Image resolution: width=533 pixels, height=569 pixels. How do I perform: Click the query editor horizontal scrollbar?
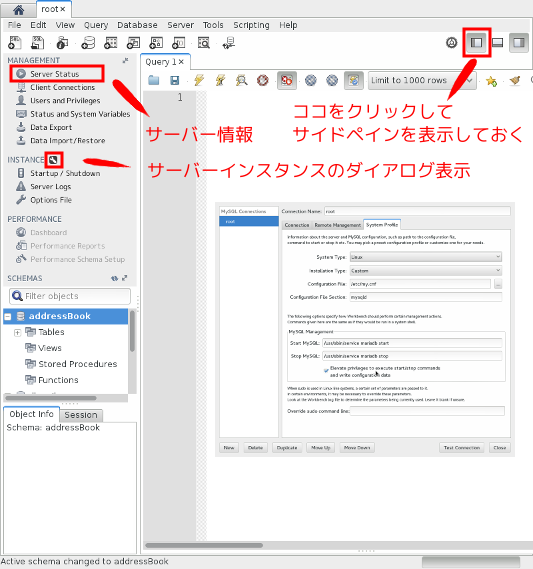(204, 545)
